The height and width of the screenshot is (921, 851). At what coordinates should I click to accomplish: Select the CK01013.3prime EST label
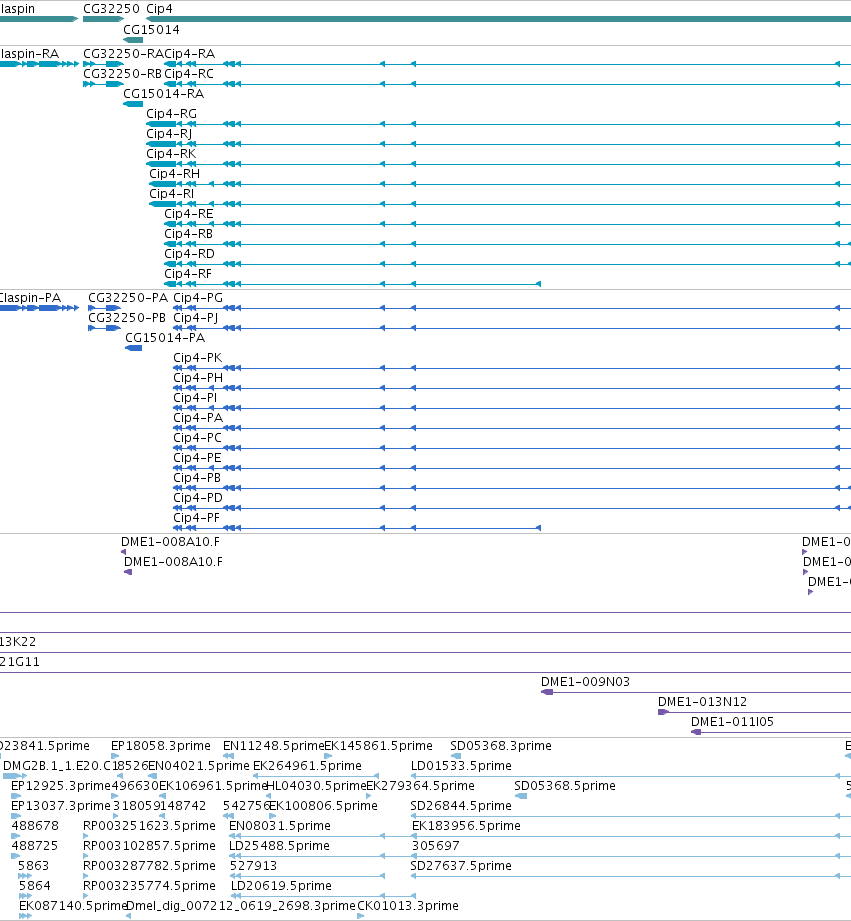tap(408, 906)
